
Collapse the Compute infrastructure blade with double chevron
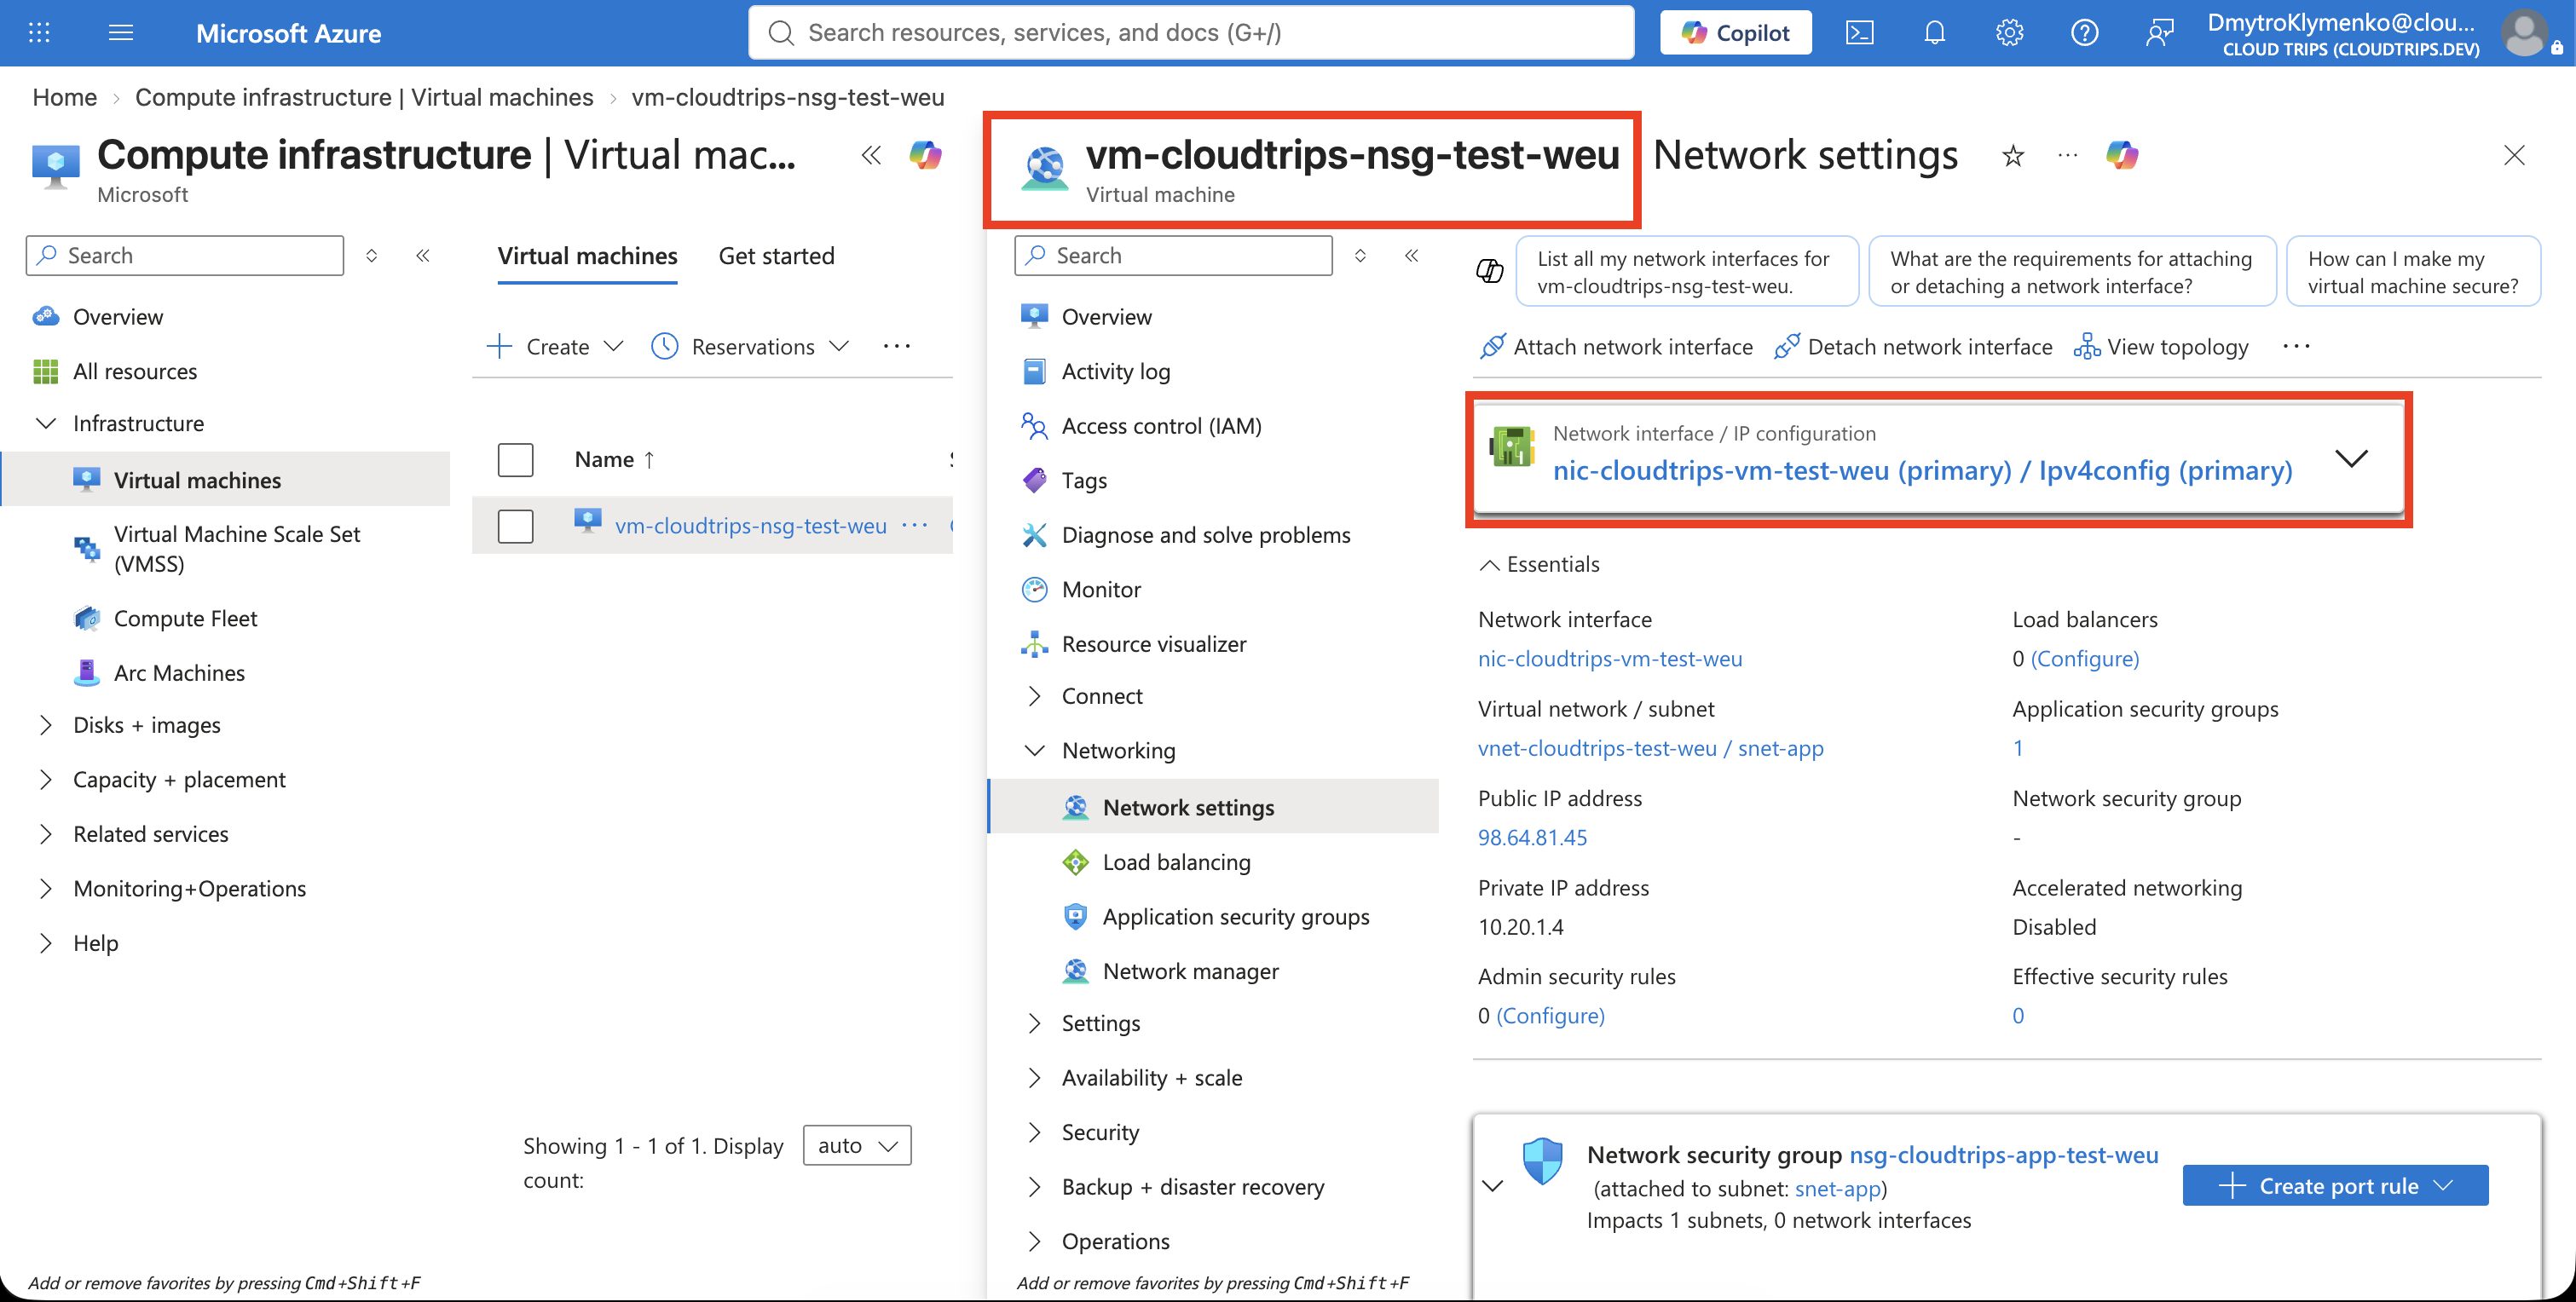[x=871, y=156]
